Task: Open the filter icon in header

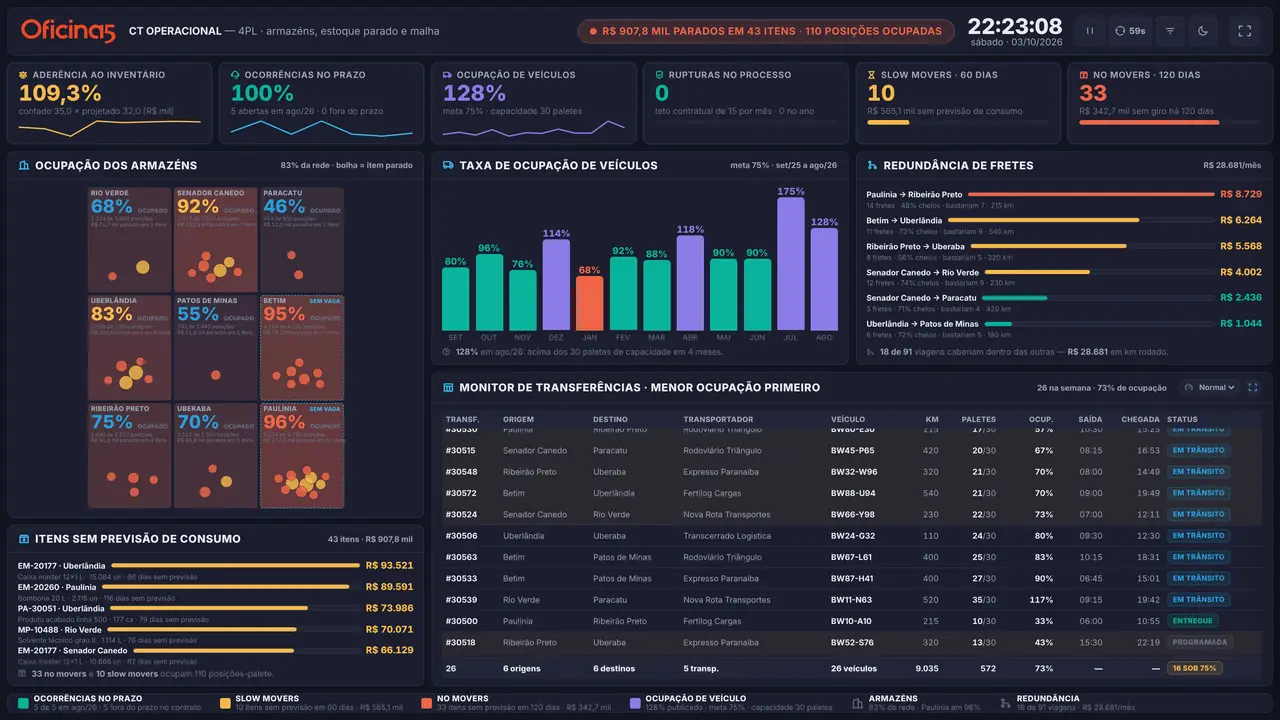Action: coord(1170,31)
